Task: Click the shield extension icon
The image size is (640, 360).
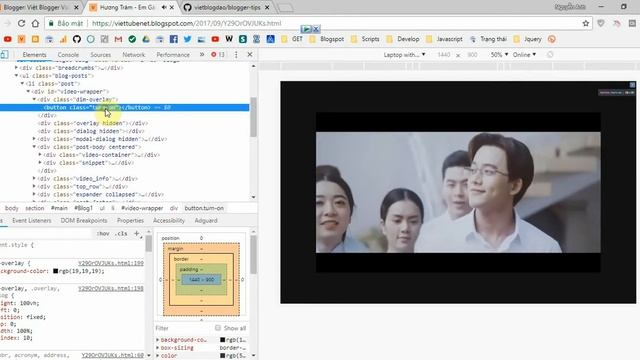Action: tap(601, 23)
